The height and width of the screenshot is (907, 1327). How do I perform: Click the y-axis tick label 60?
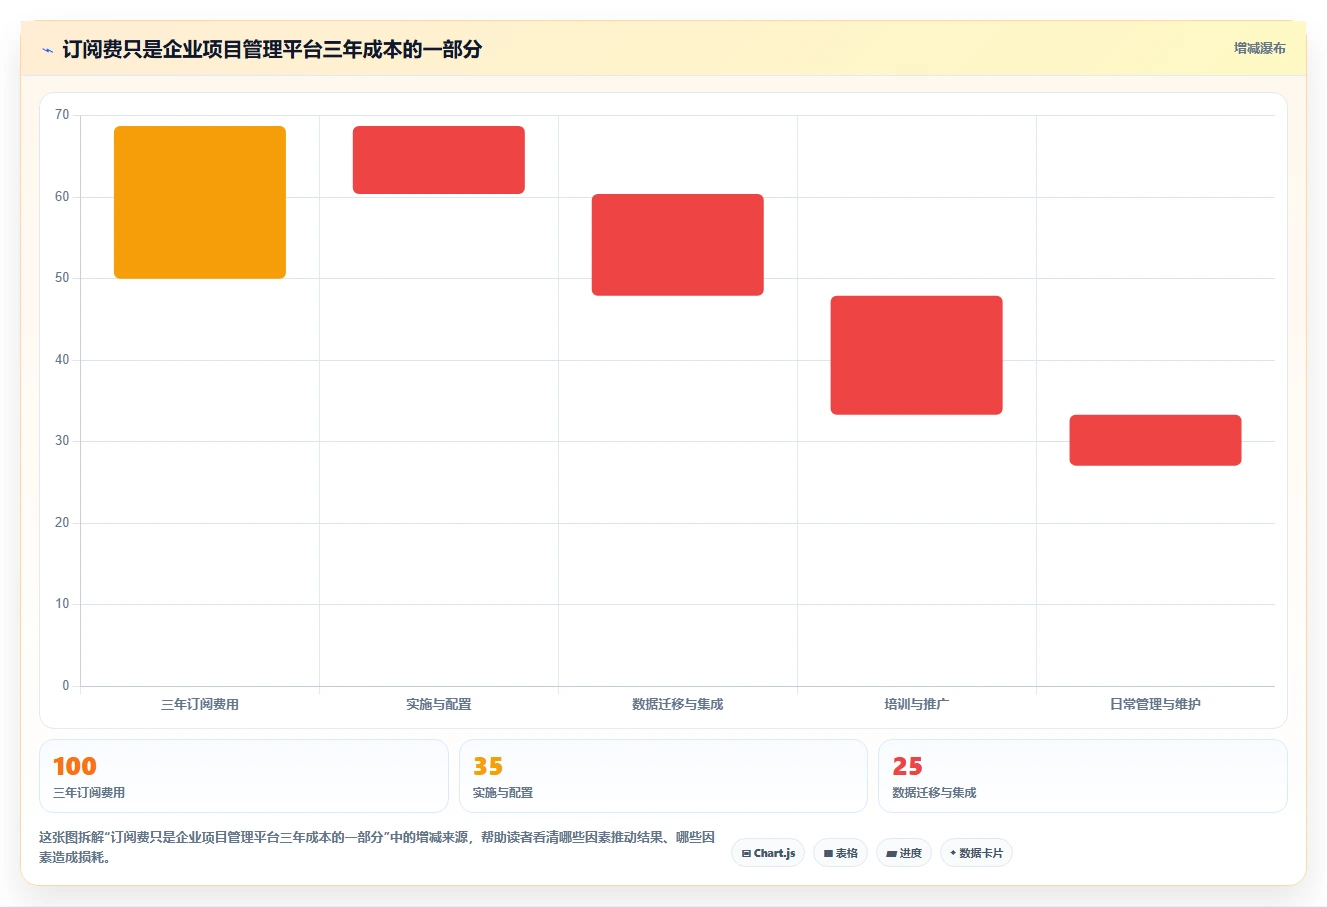(62, 197)
